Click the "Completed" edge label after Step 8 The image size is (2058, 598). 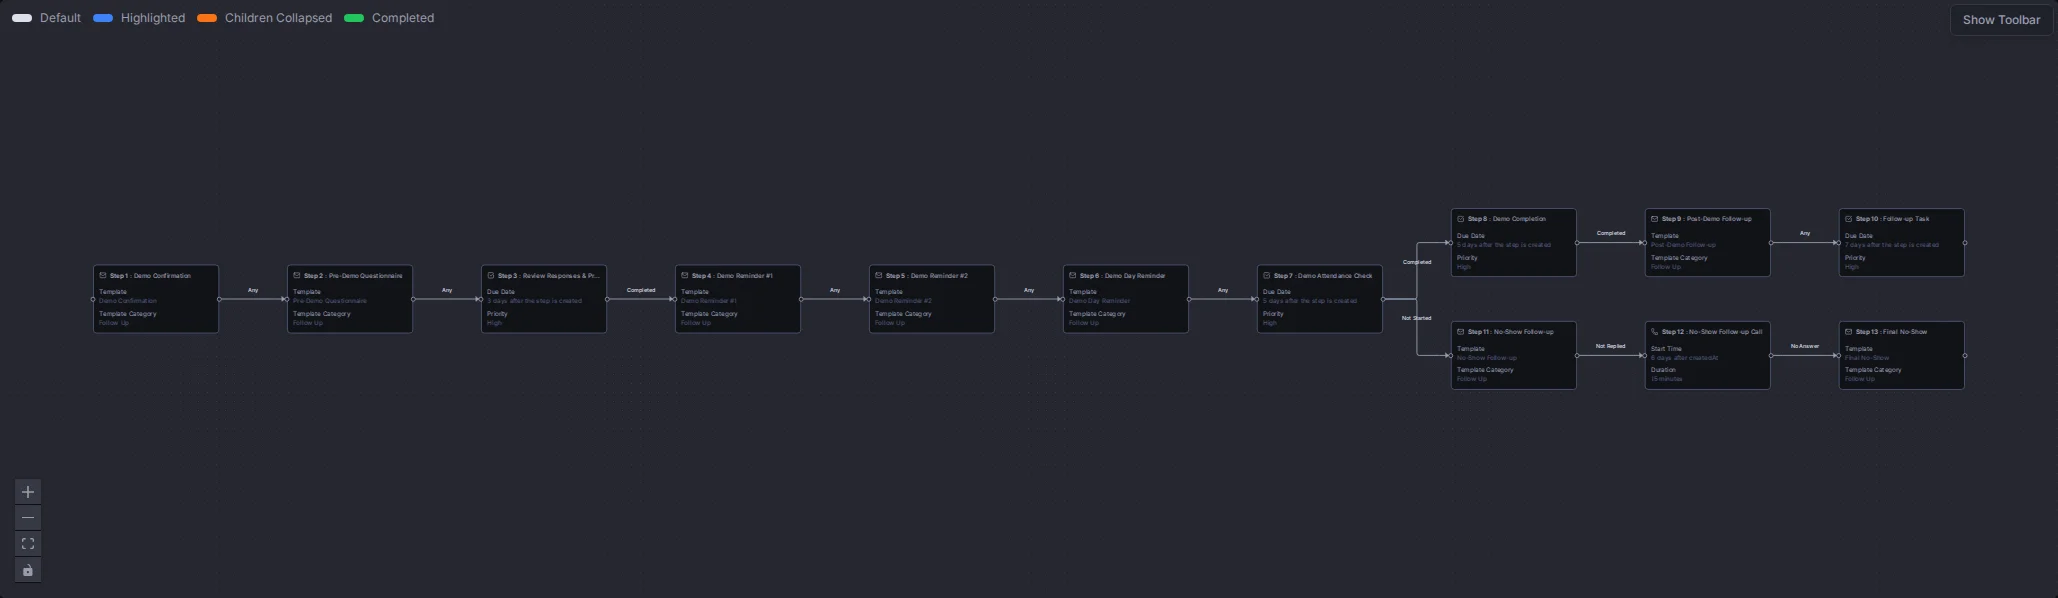pyautogui.click(x=1611, y=233)
